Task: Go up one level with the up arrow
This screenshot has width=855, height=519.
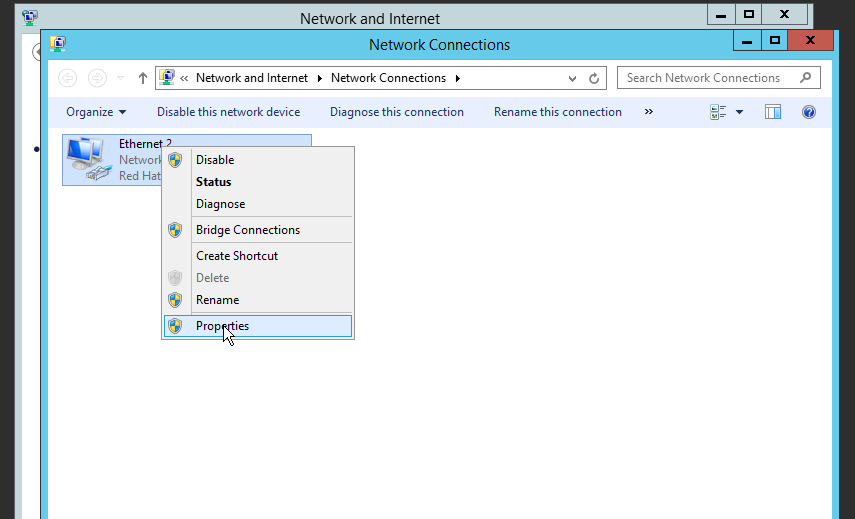Action: 142,78
